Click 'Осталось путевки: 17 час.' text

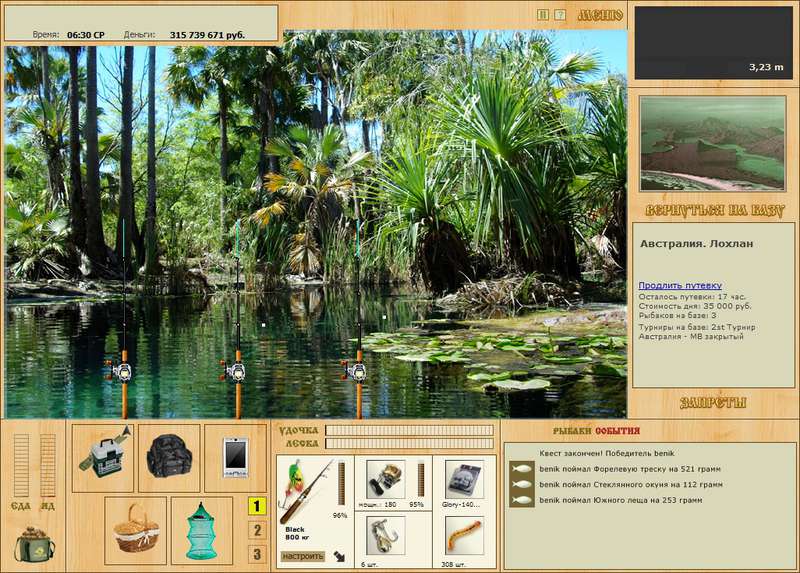click(x=692, y=297)
